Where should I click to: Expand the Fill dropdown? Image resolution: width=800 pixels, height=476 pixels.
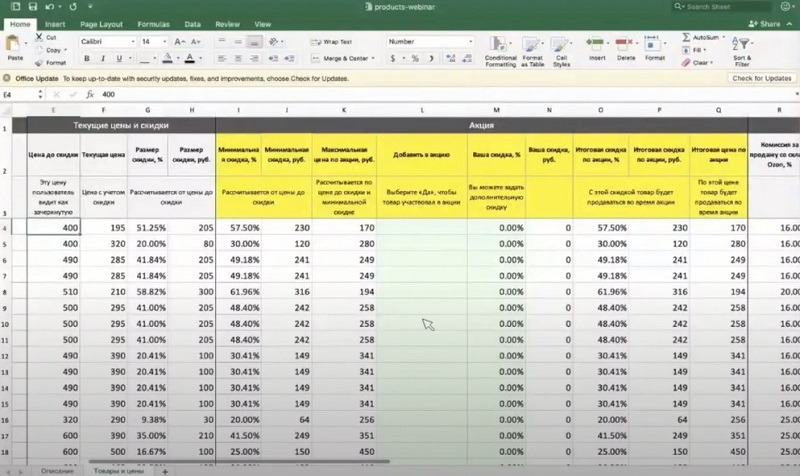705,50
